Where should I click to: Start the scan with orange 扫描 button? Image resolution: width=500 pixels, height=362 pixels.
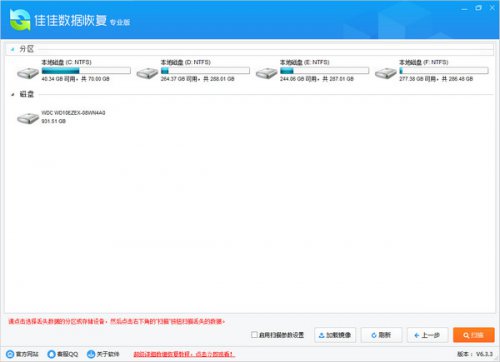pyautogui.click(x=474, y=335)
